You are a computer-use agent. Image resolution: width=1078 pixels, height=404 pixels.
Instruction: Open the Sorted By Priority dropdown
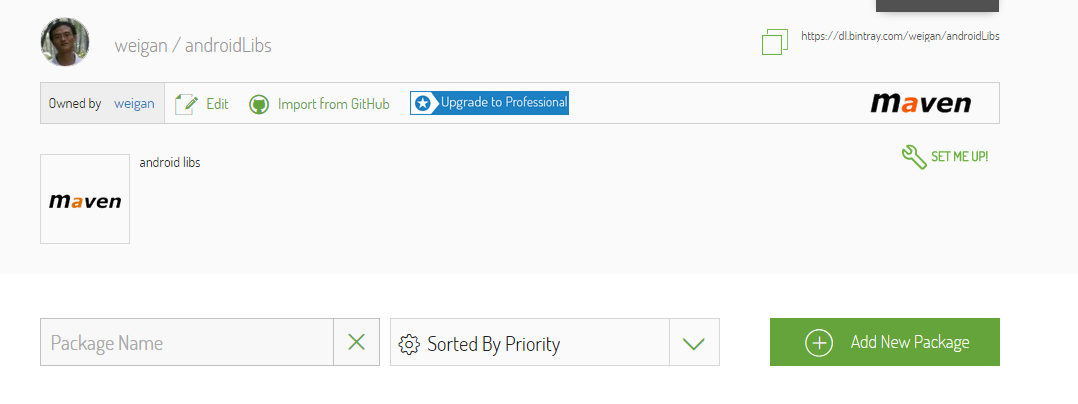tap(555, 342)
